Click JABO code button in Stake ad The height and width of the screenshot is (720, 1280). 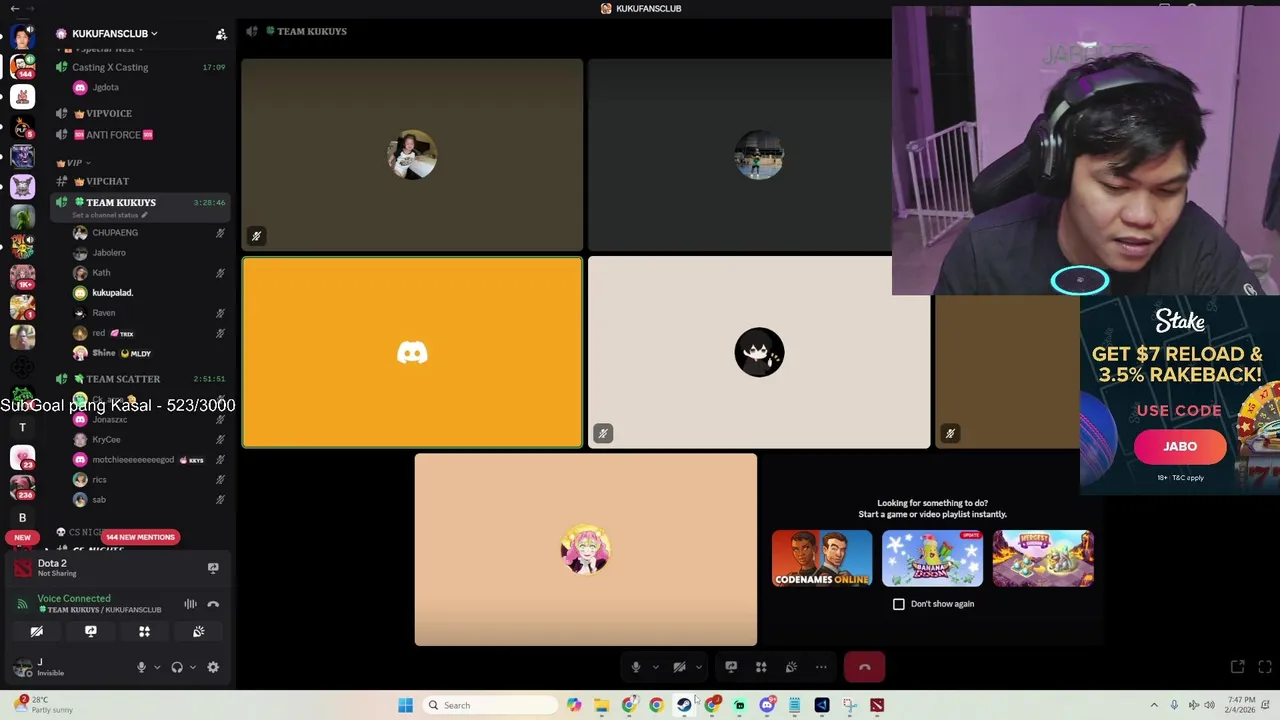[1180, 446]
